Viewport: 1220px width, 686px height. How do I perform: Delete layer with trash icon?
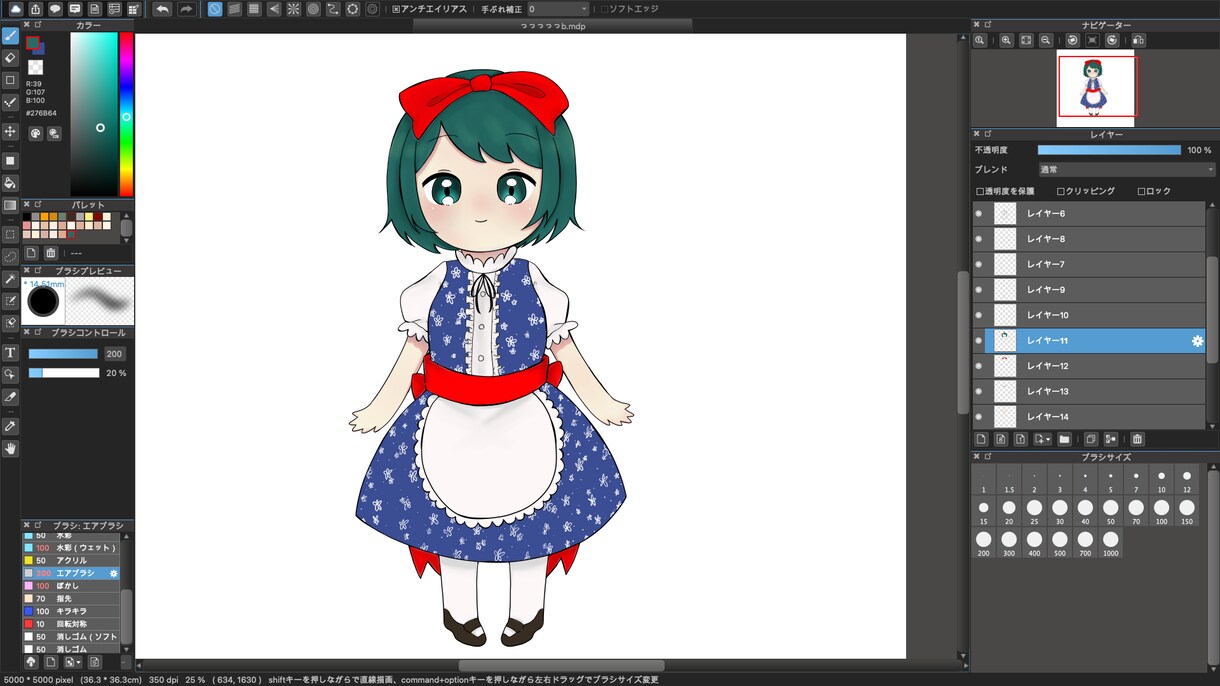coord(1137,439)
